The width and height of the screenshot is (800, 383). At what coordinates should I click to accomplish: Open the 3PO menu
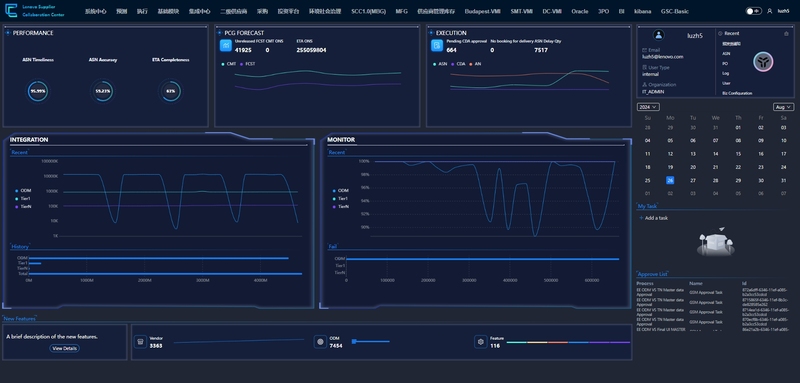(x=604, y=11)
